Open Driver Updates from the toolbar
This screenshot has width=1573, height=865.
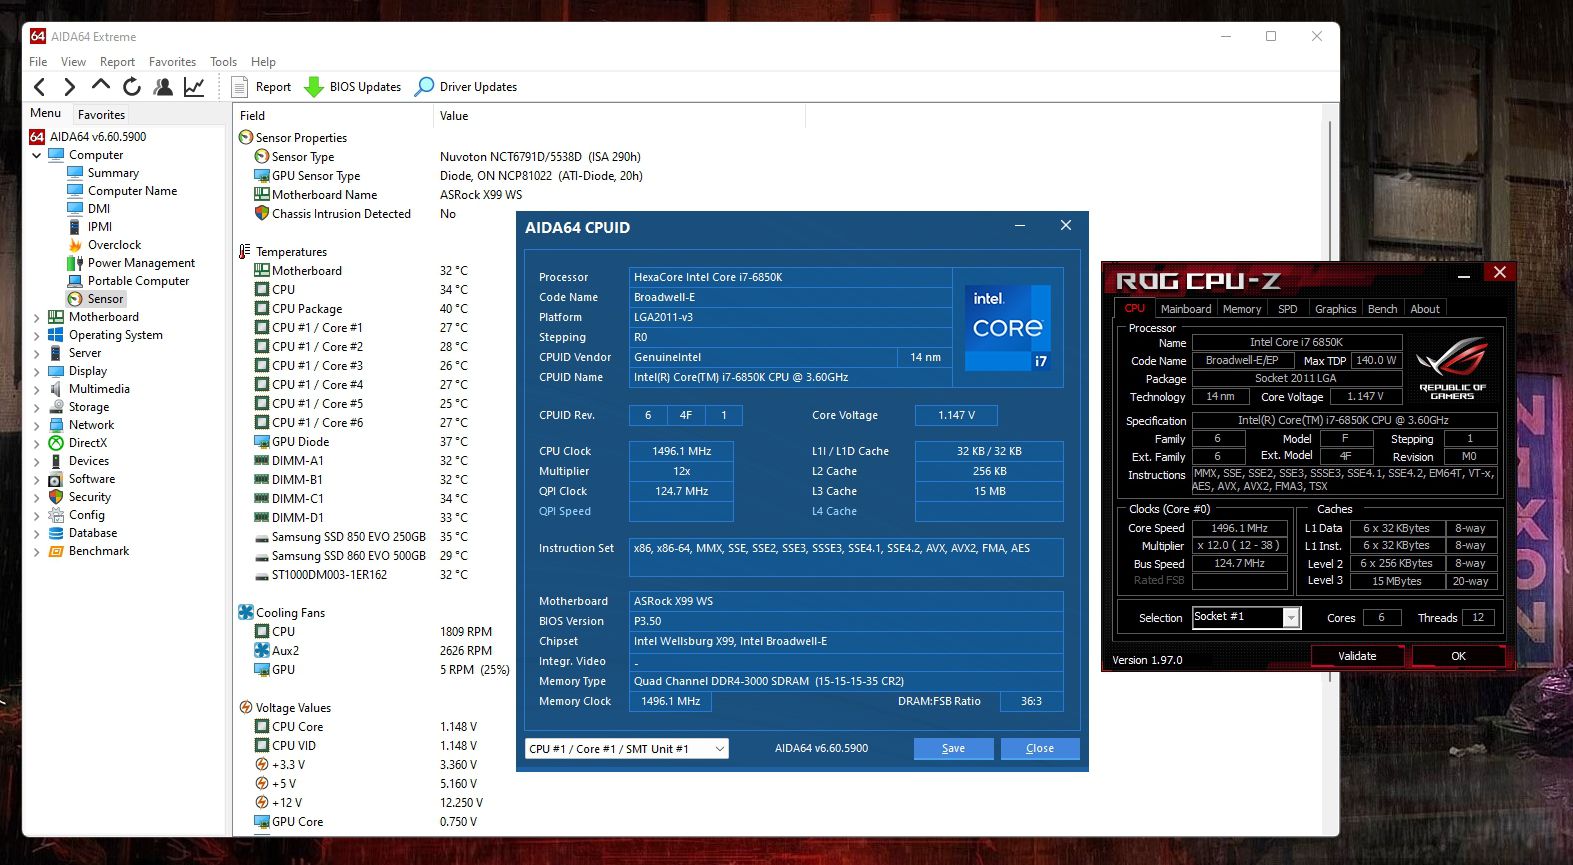(466, 87)
